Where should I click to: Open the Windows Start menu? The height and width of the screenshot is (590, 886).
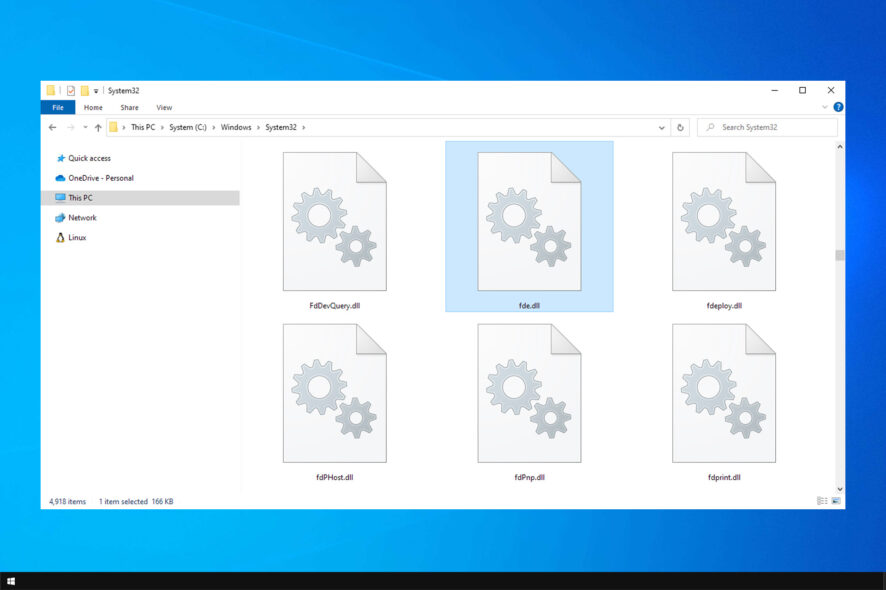coord(11,581)
